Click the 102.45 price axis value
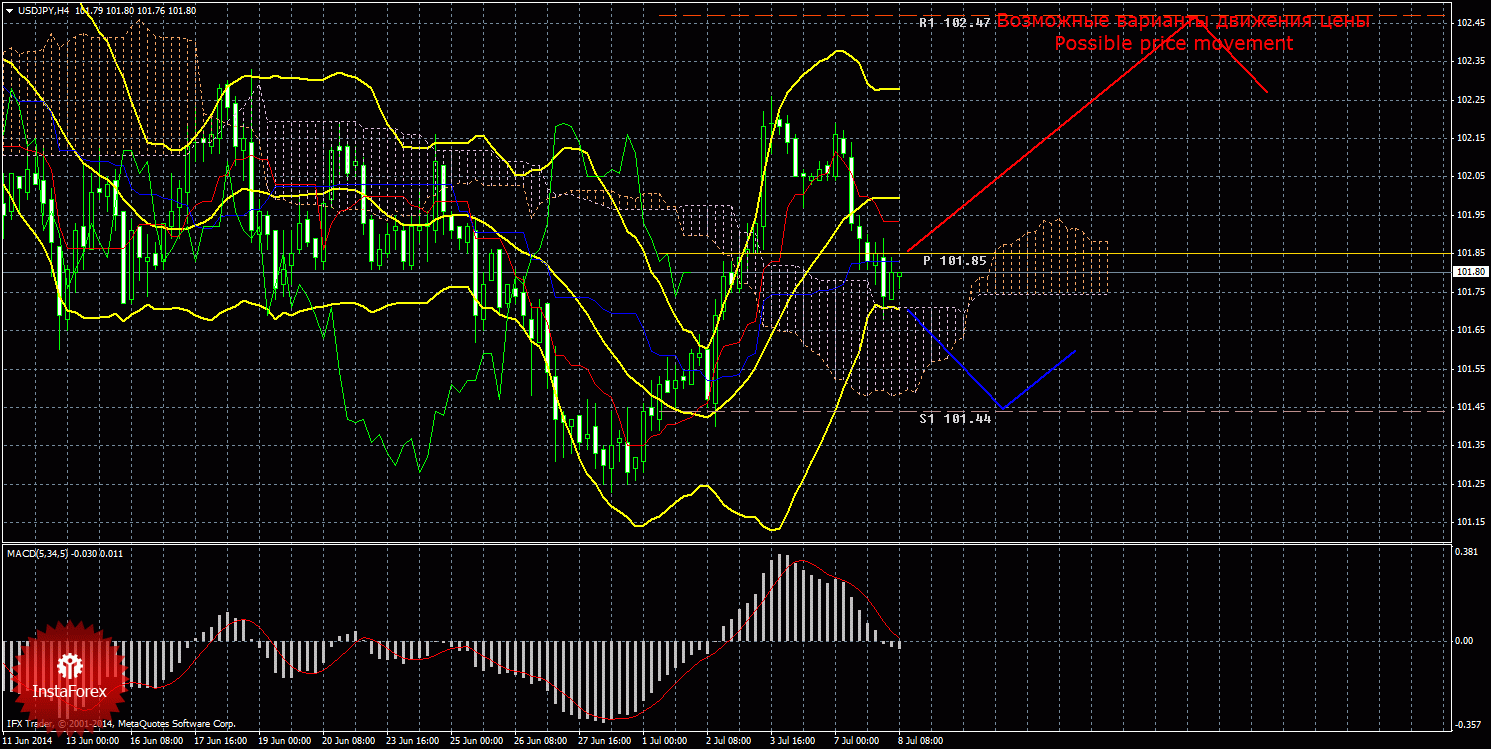The height and width of the screenshot is (749, 1491). coord(1469,22)
